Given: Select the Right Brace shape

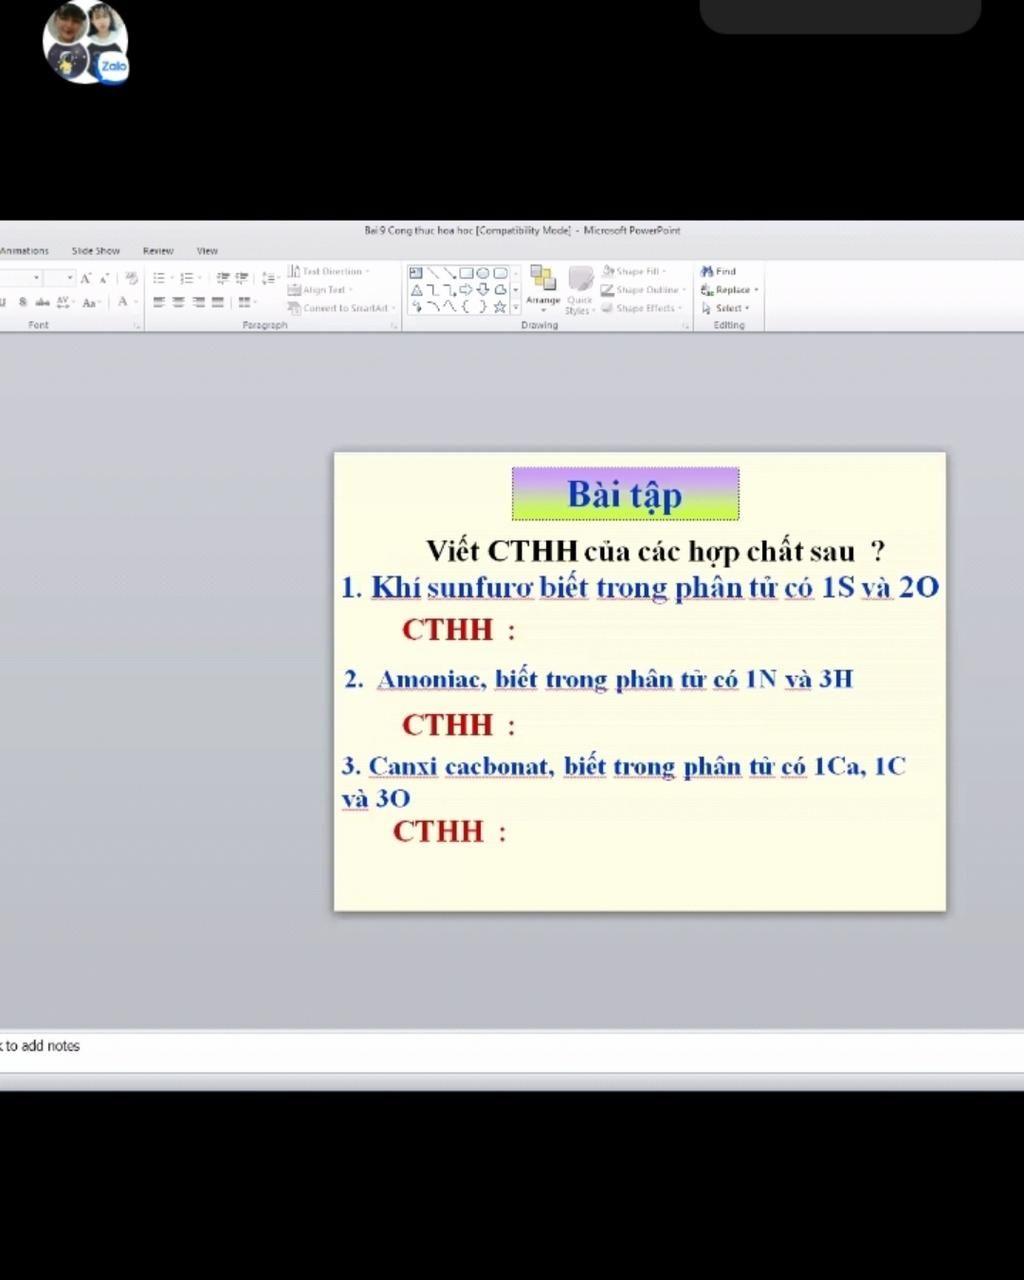Looking at the screenshot, I should (x=483, y=307).
